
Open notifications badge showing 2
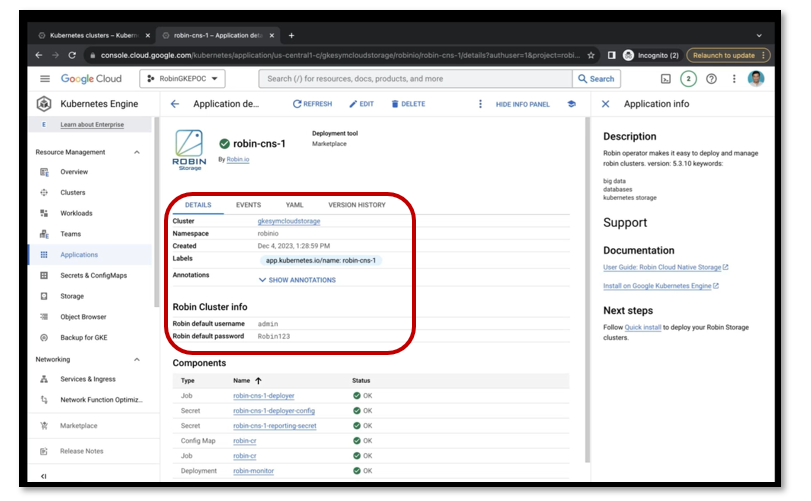point(688,79)
